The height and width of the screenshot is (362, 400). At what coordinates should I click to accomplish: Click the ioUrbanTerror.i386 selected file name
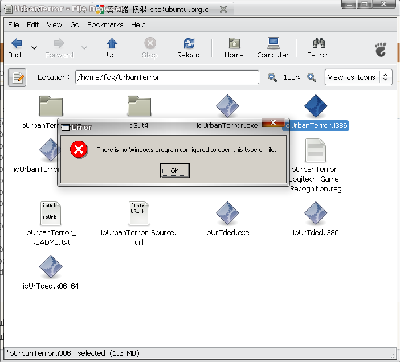pyautogui.click(x=316, y=126)
